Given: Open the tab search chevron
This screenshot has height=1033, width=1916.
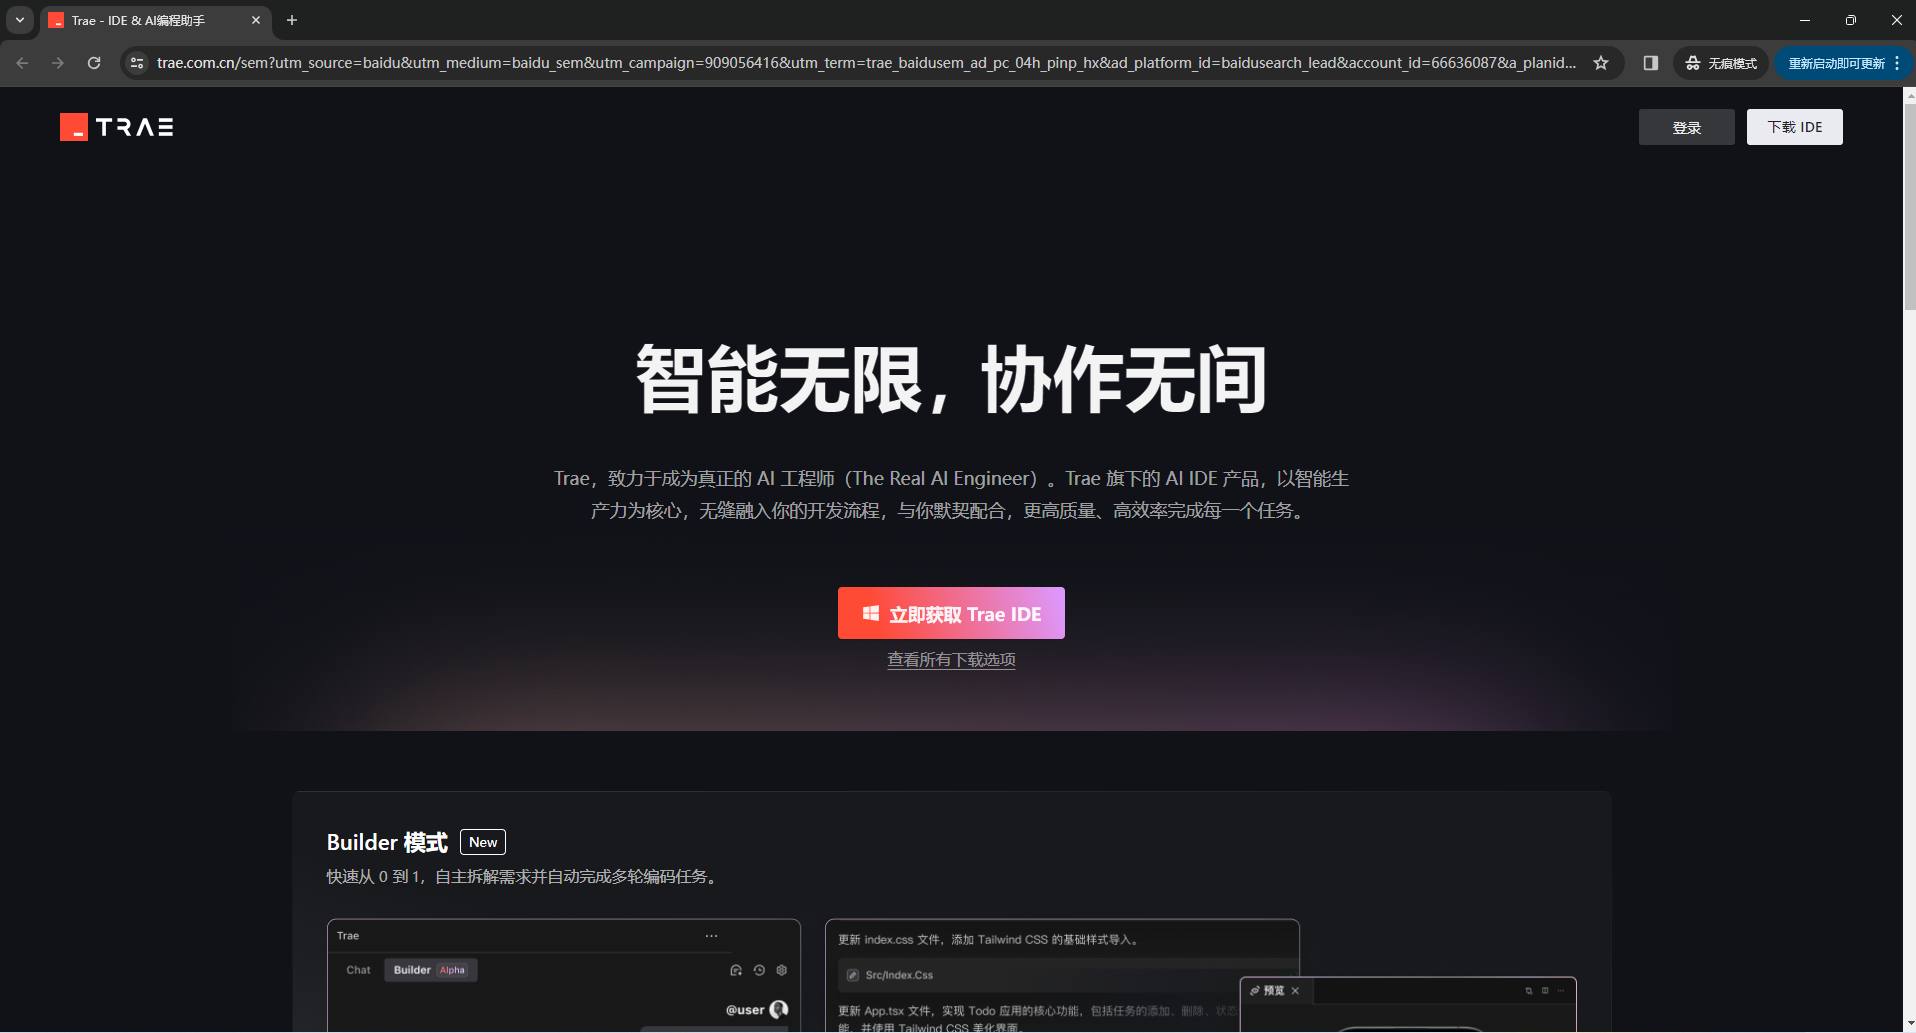Looking at the screenshot, I should click(x=19, y=19).
